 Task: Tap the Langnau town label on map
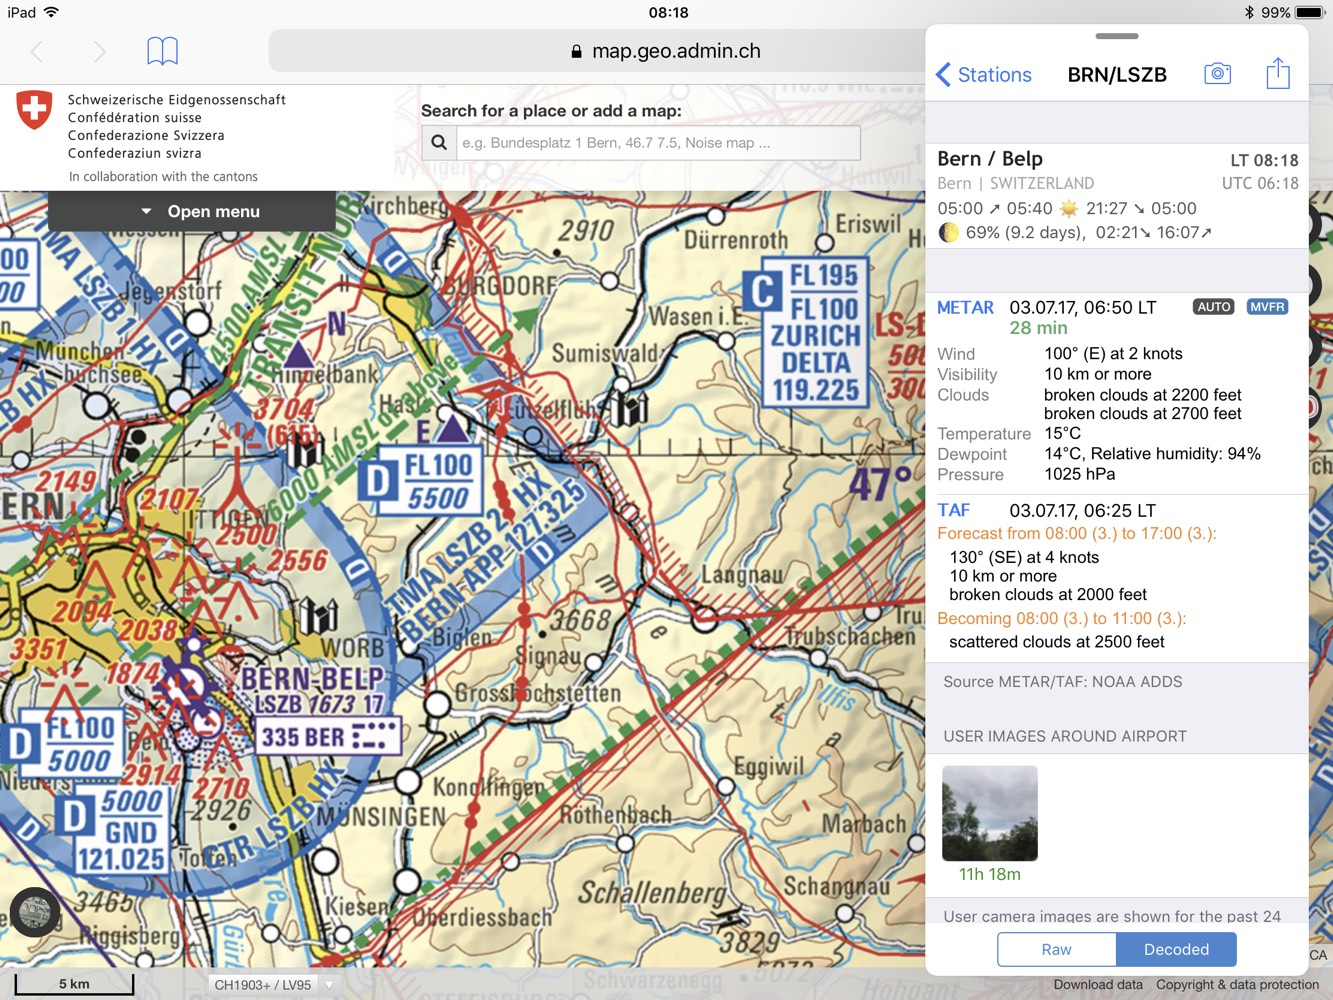[742, 575]
